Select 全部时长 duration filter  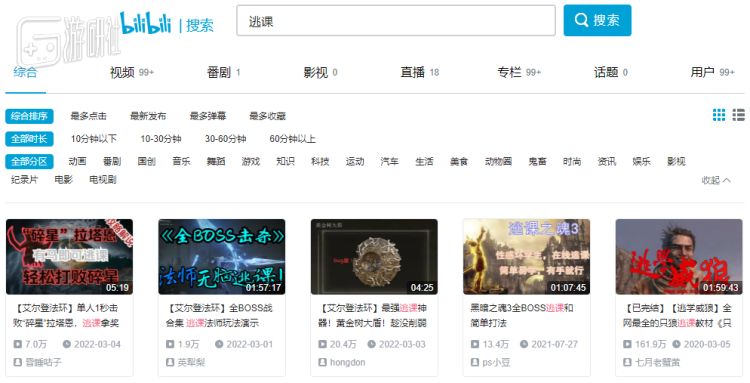coord(29,139)
